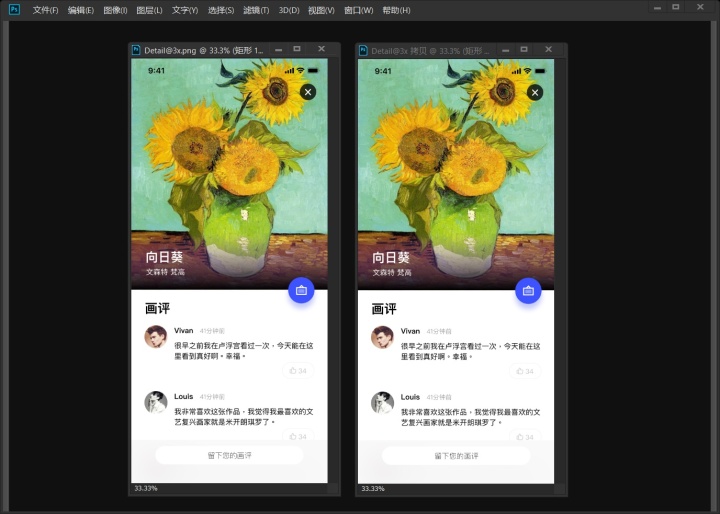Click the name Vivan in the right document
The height and width of the screenshot is (514, 720).
pos(411,331)
